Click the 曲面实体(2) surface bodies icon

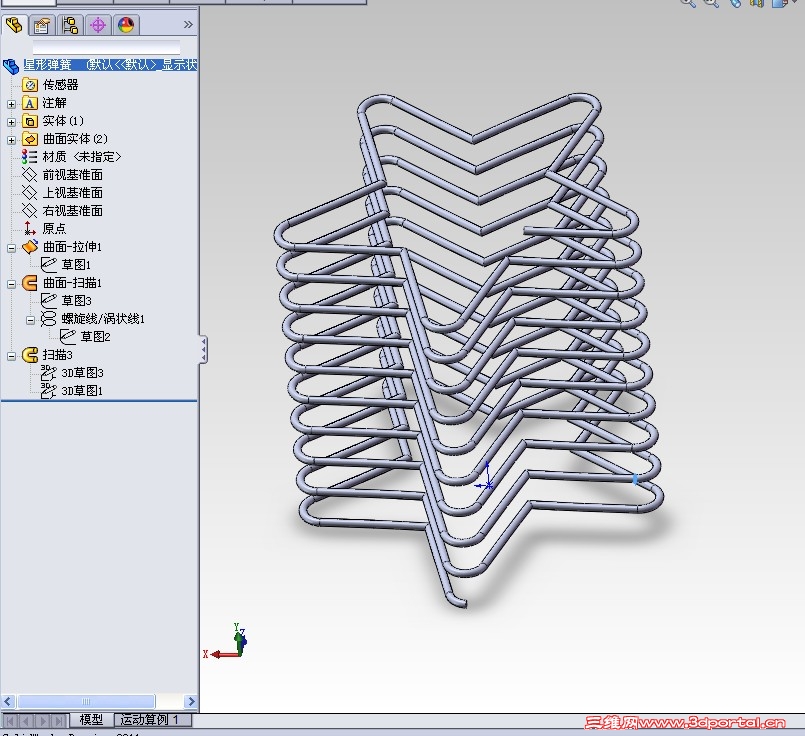[30, 139]
